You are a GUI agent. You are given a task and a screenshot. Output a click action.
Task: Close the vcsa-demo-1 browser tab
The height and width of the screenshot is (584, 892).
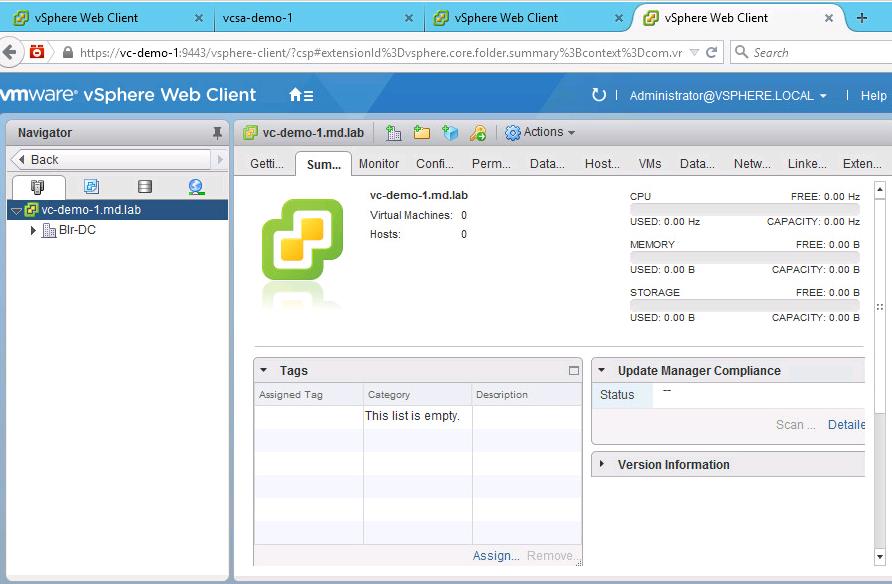pyautogui.click(x=408, y=18)
